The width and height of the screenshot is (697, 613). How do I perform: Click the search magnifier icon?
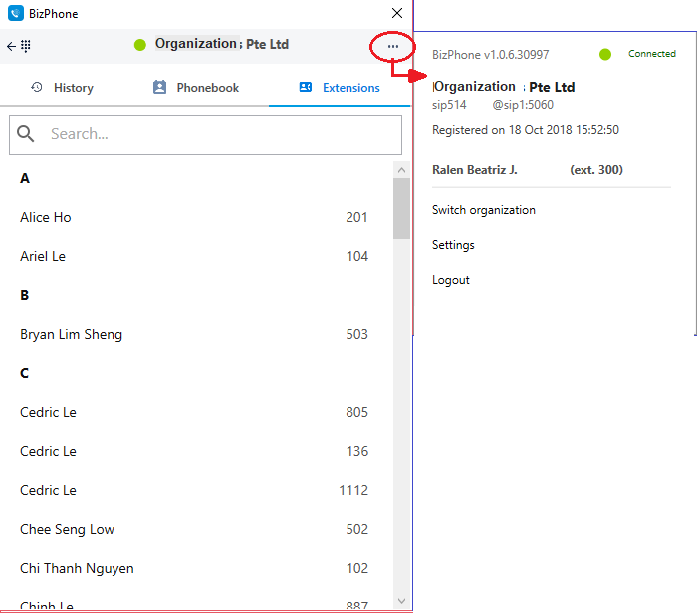pos(25,134)
